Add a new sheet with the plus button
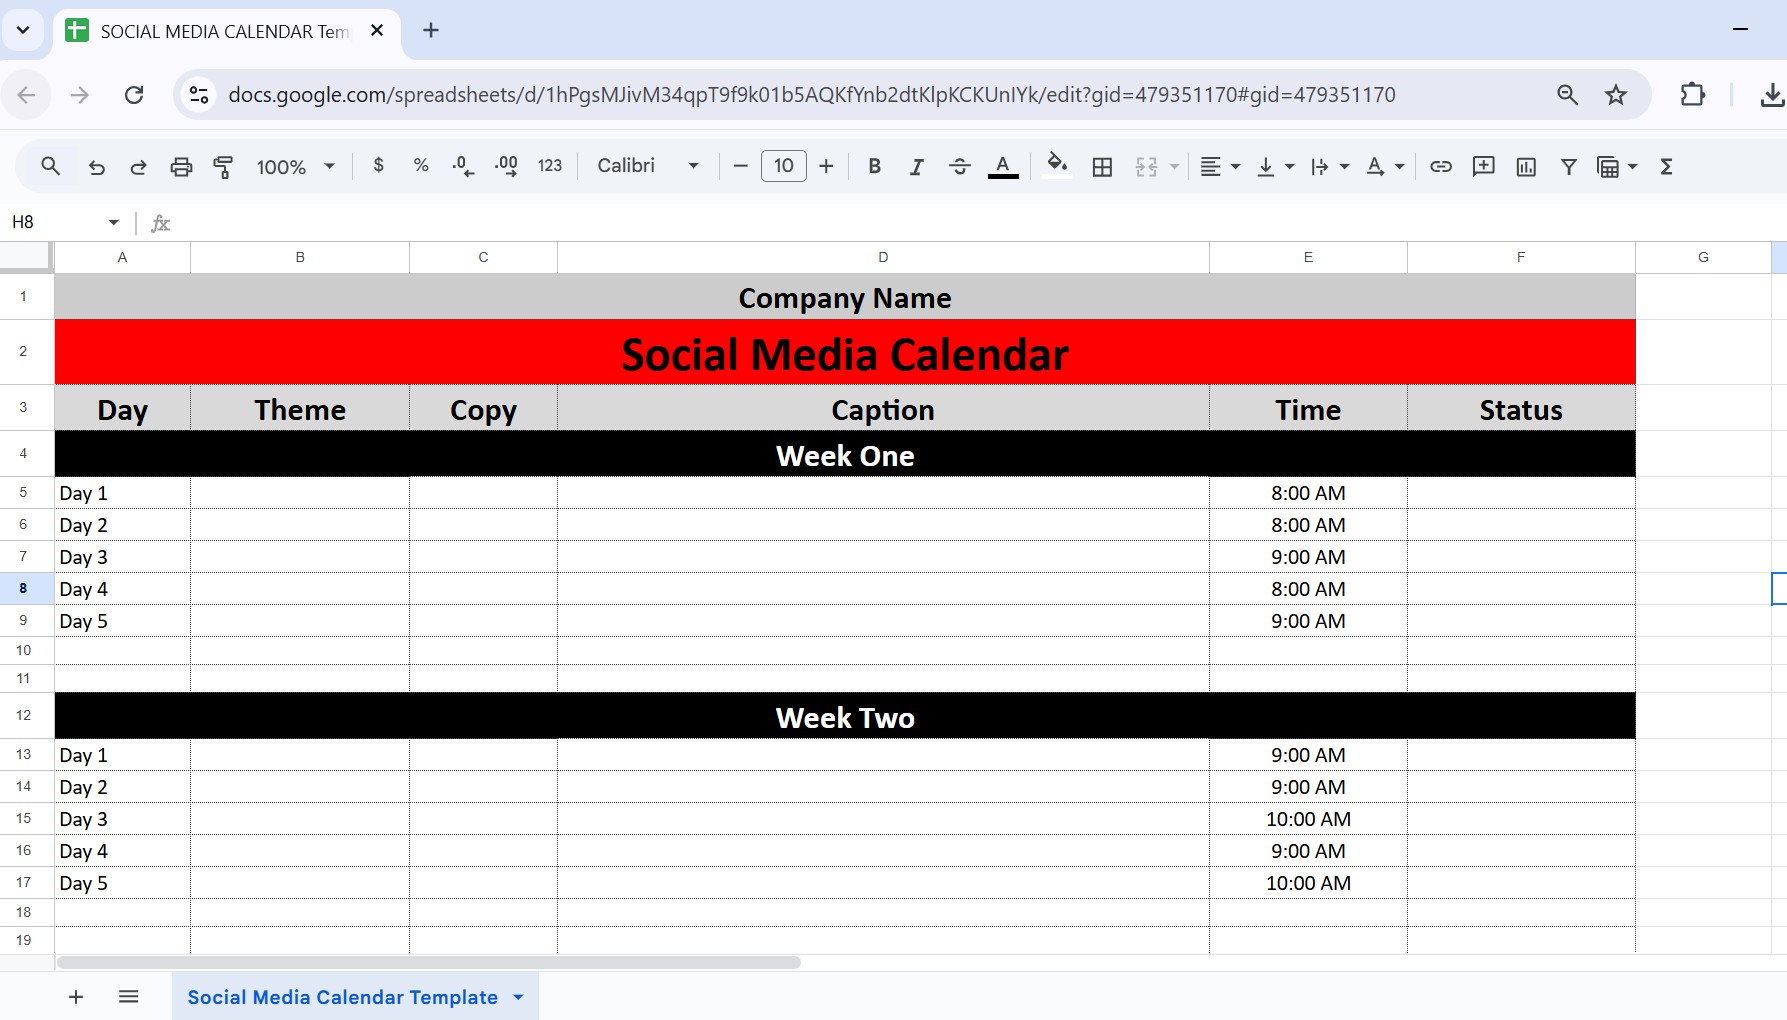 coord(76,996)
